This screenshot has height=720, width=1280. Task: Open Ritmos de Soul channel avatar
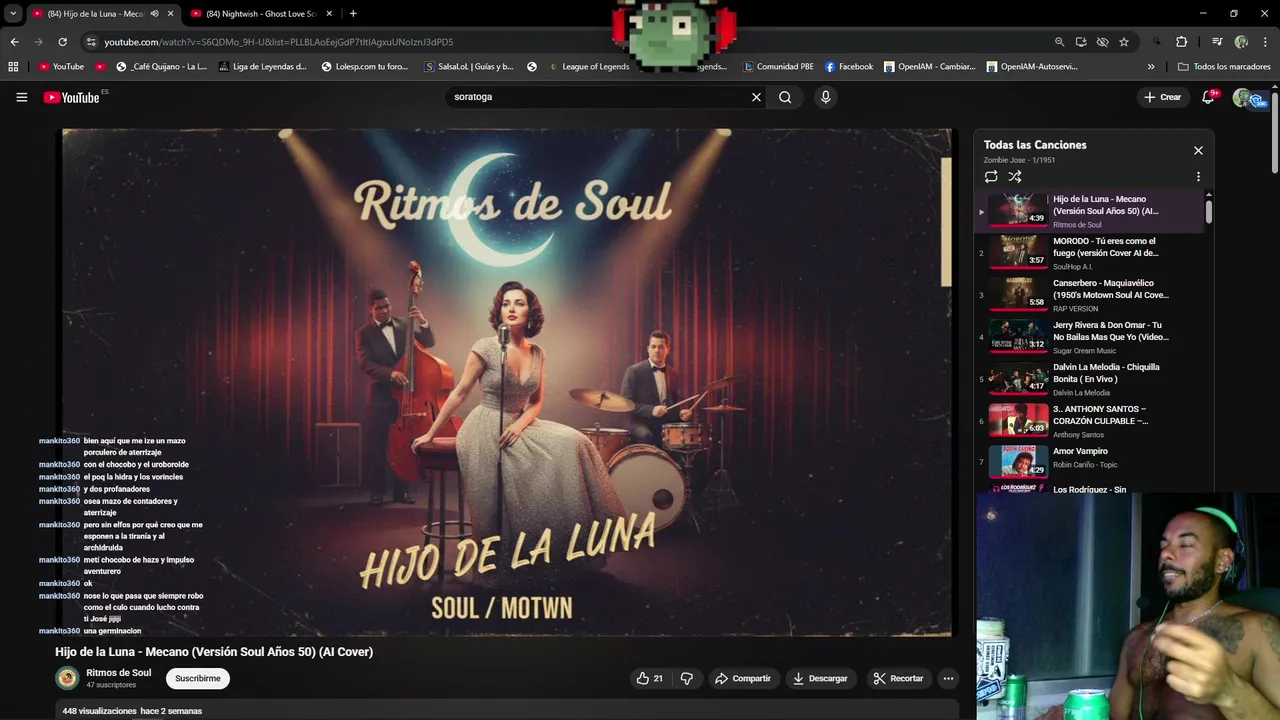(67, 678)
